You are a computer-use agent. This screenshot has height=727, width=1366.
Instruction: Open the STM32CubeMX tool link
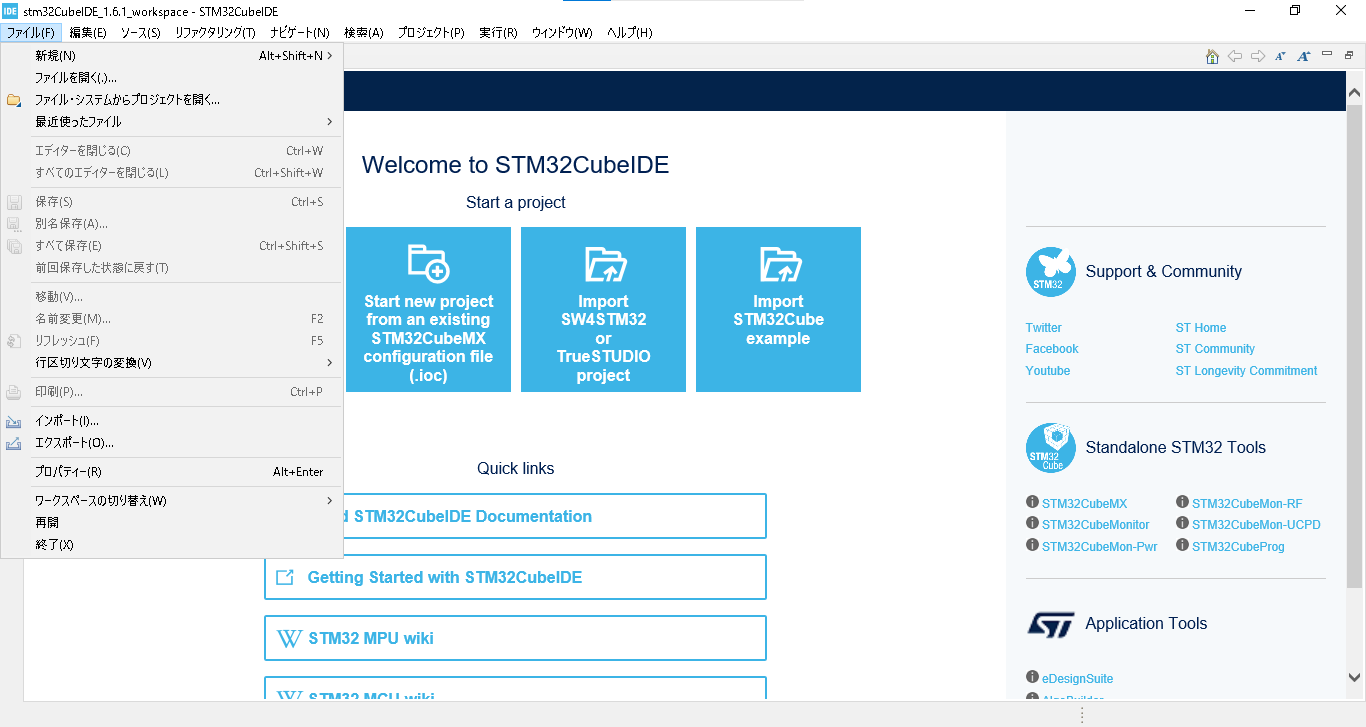pyautogui.click(x=1084, y=504)
